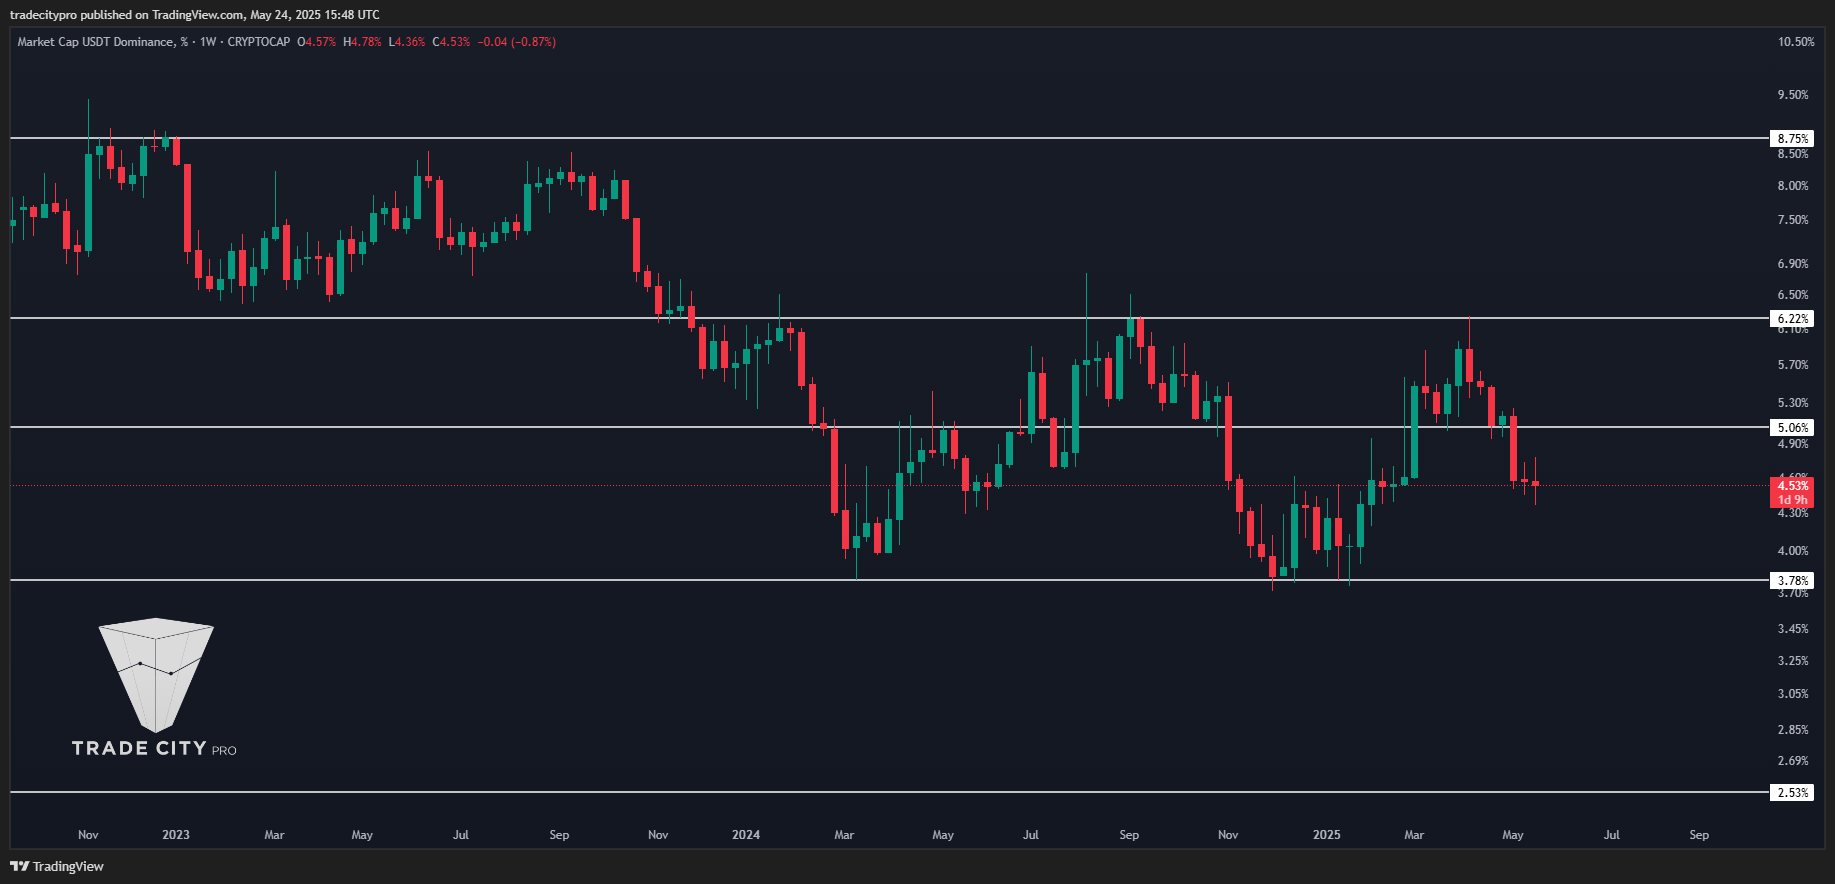Click the tradecitypro published header text
1835x884 pixels.
(195, 15)
